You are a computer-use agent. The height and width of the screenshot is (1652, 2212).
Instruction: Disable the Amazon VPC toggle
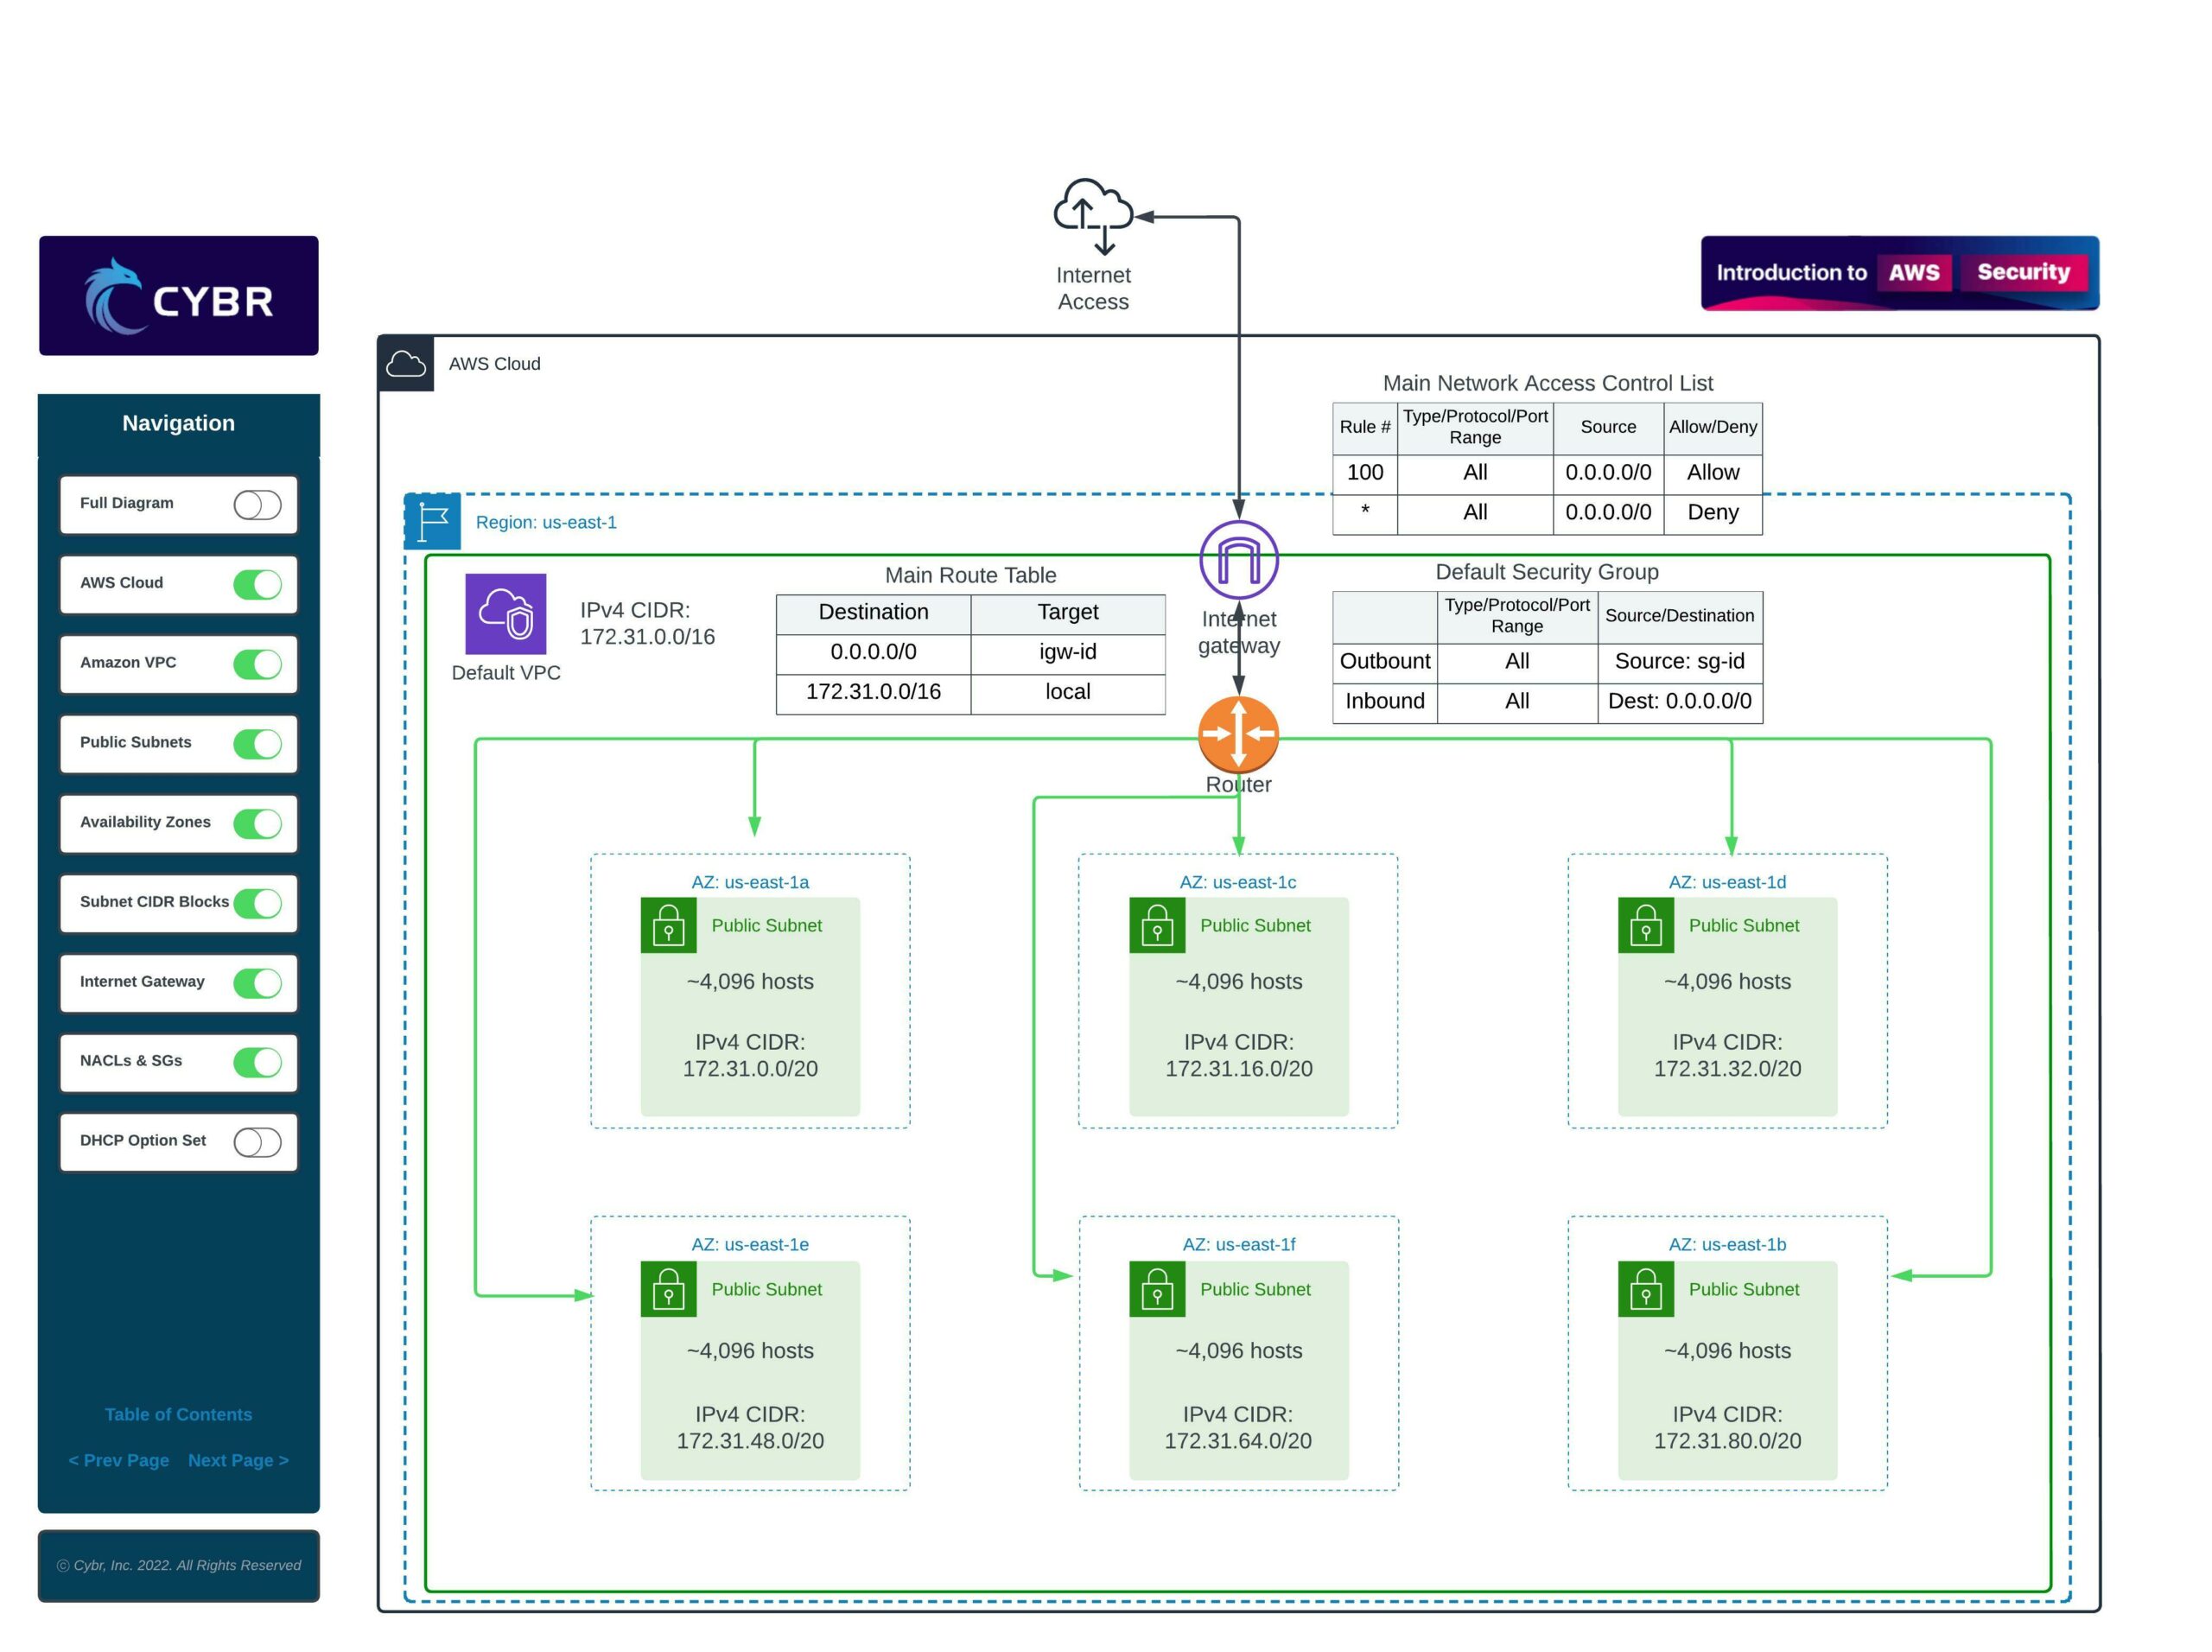click(257, 664)
